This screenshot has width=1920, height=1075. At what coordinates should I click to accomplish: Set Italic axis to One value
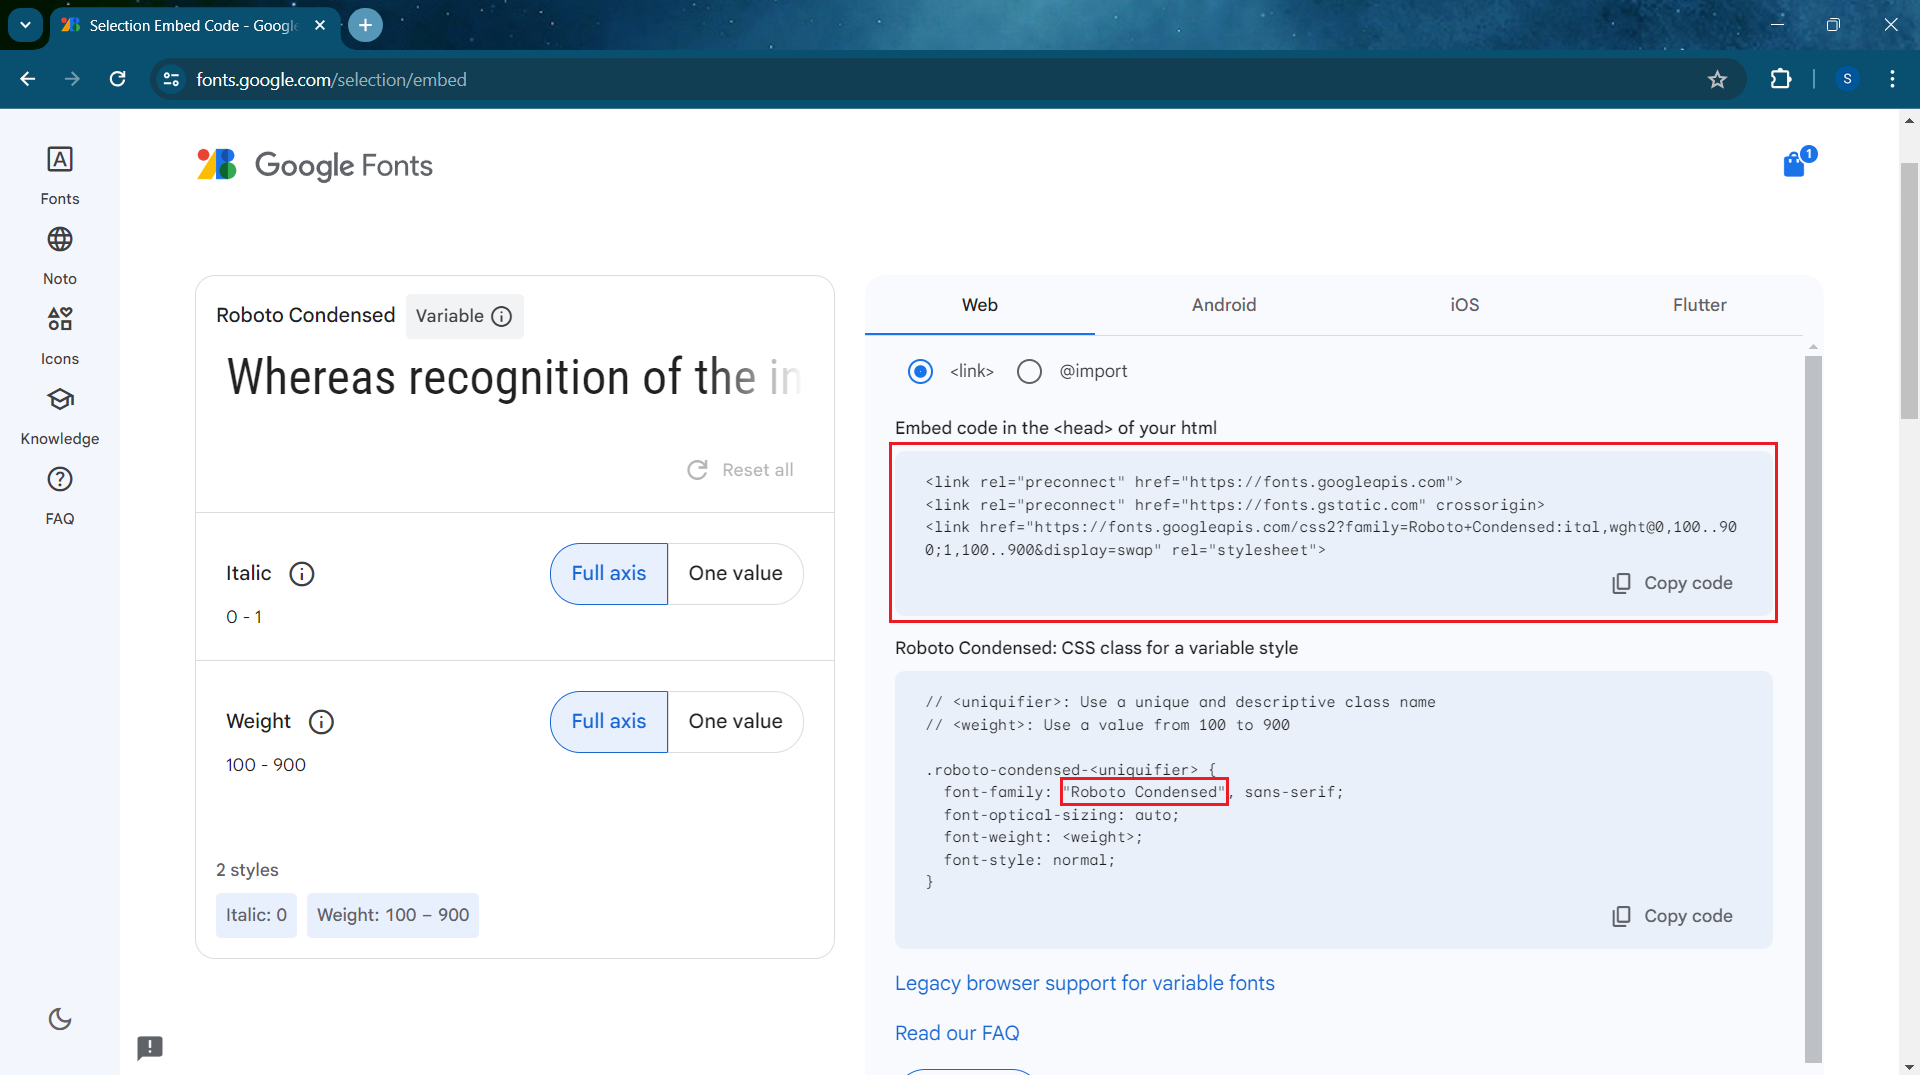[x=735, y=574]
